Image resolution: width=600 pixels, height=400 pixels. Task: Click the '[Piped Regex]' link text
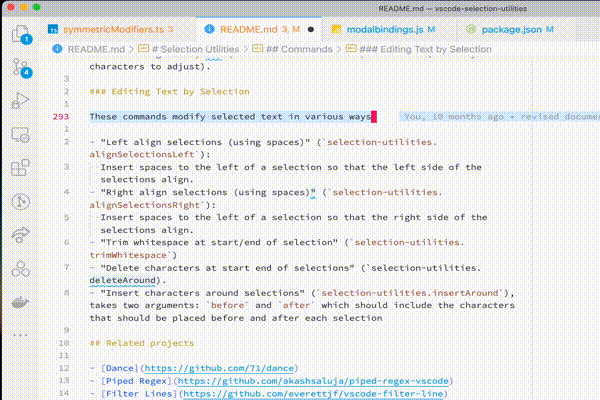[136, 381]
